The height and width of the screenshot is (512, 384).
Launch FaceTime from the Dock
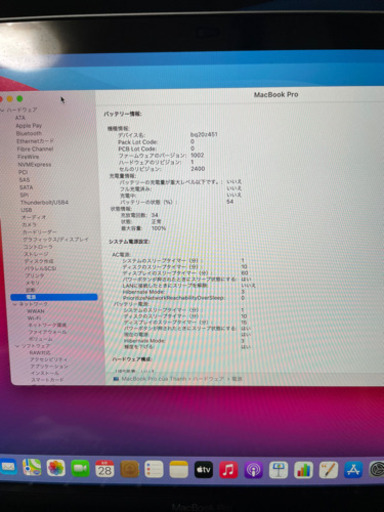80,468
